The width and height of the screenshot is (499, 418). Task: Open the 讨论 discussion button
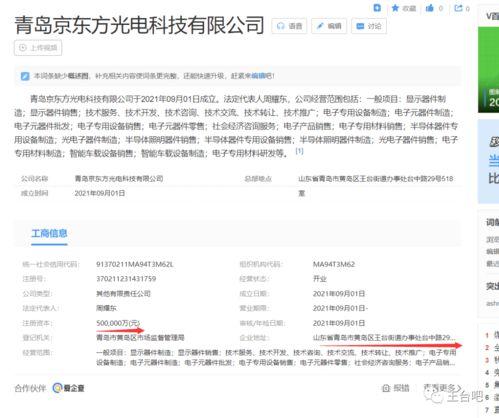[x=369, y=26]
